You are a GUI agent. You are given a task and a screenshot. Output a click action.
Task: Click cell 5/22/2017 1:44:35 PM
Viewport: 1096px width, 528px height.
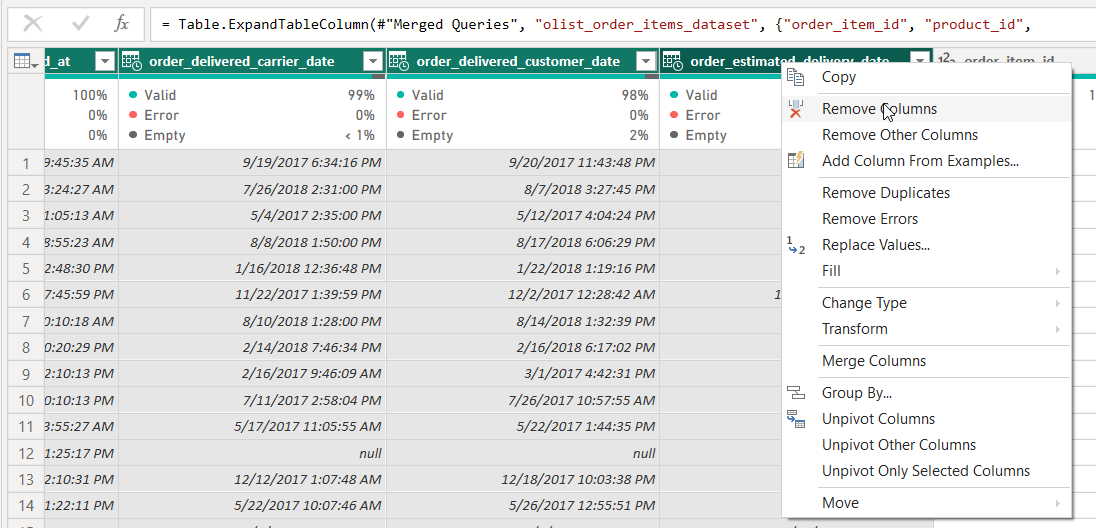point(523,427)
